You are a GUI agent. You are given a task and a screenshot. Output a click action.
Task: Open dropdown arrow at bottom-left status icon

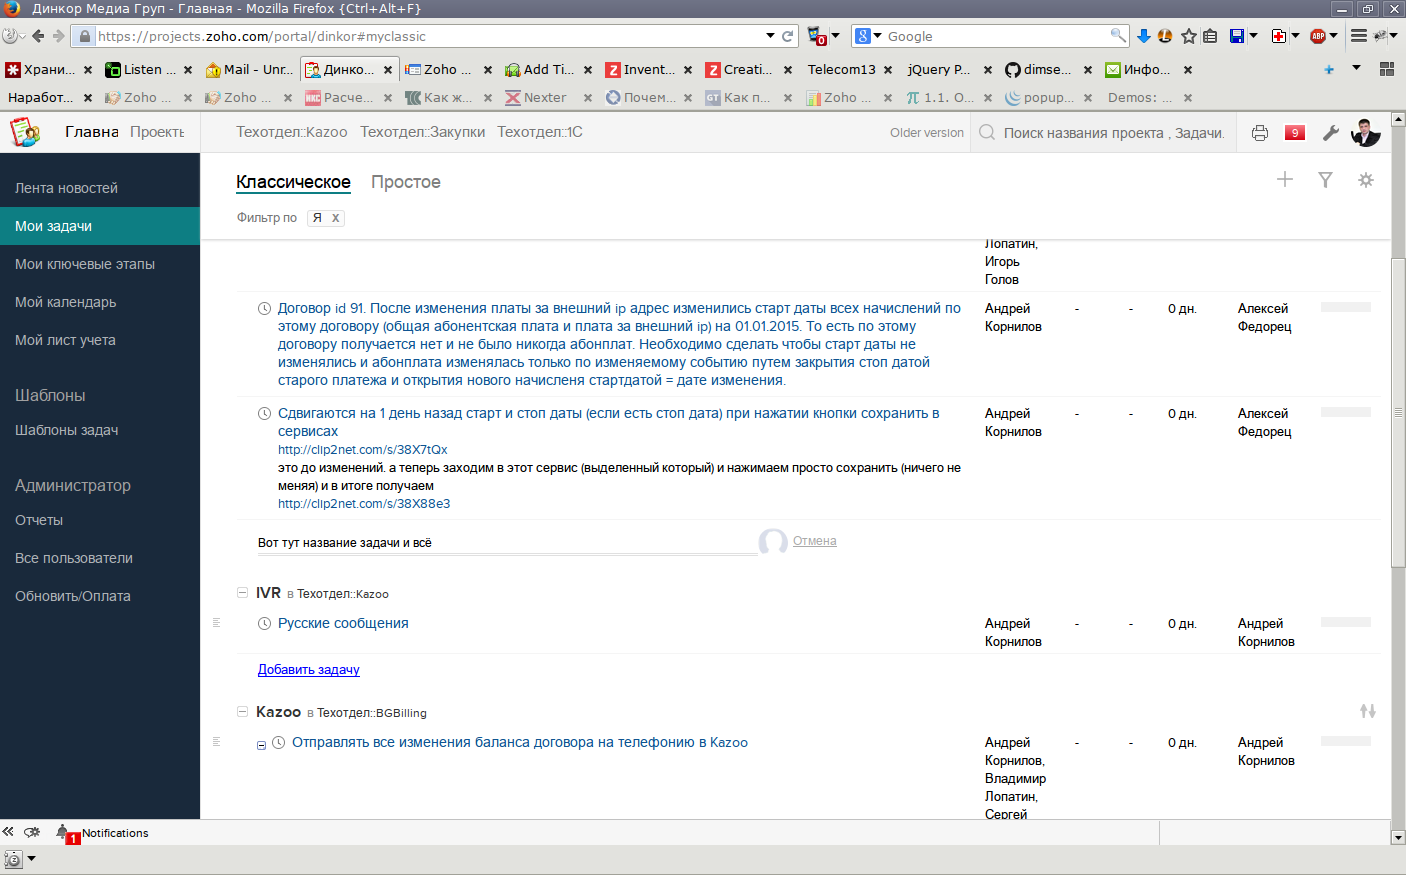coord(32,858)
